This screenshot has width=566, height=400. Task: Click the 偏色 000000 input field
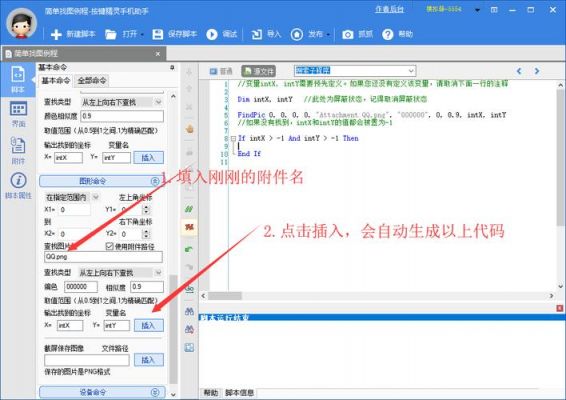click(x=81, y=287)
